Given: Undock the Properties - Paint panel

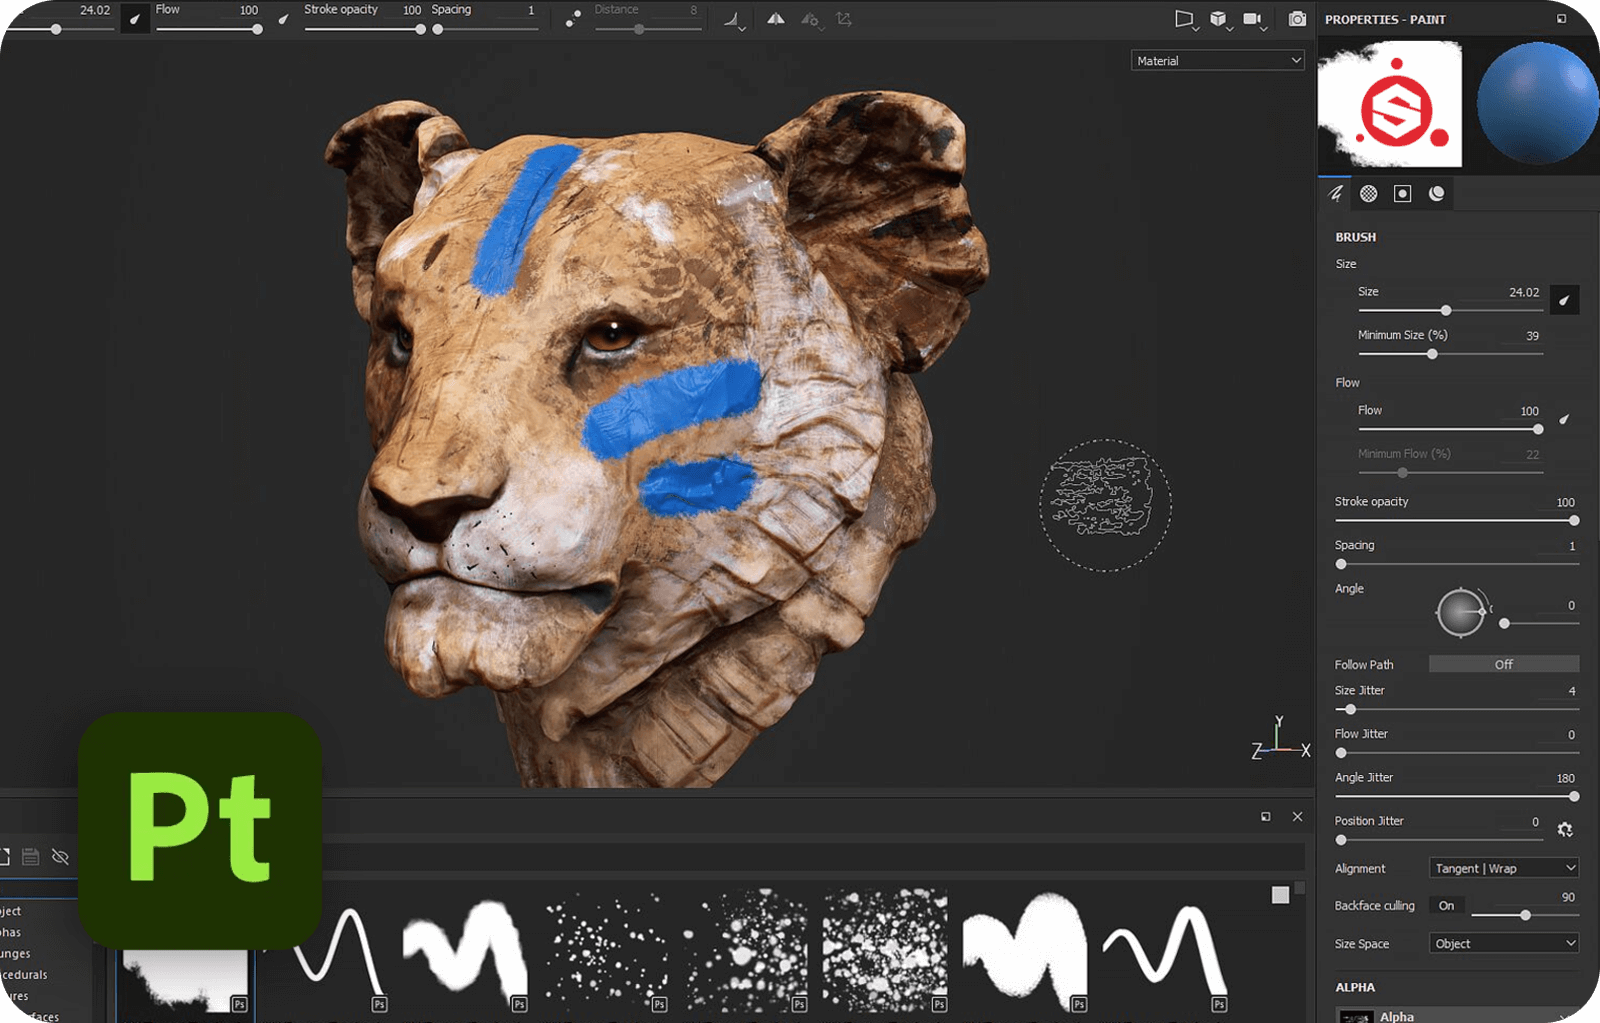Looking at the screenshot, I should tap(1561, 19).
